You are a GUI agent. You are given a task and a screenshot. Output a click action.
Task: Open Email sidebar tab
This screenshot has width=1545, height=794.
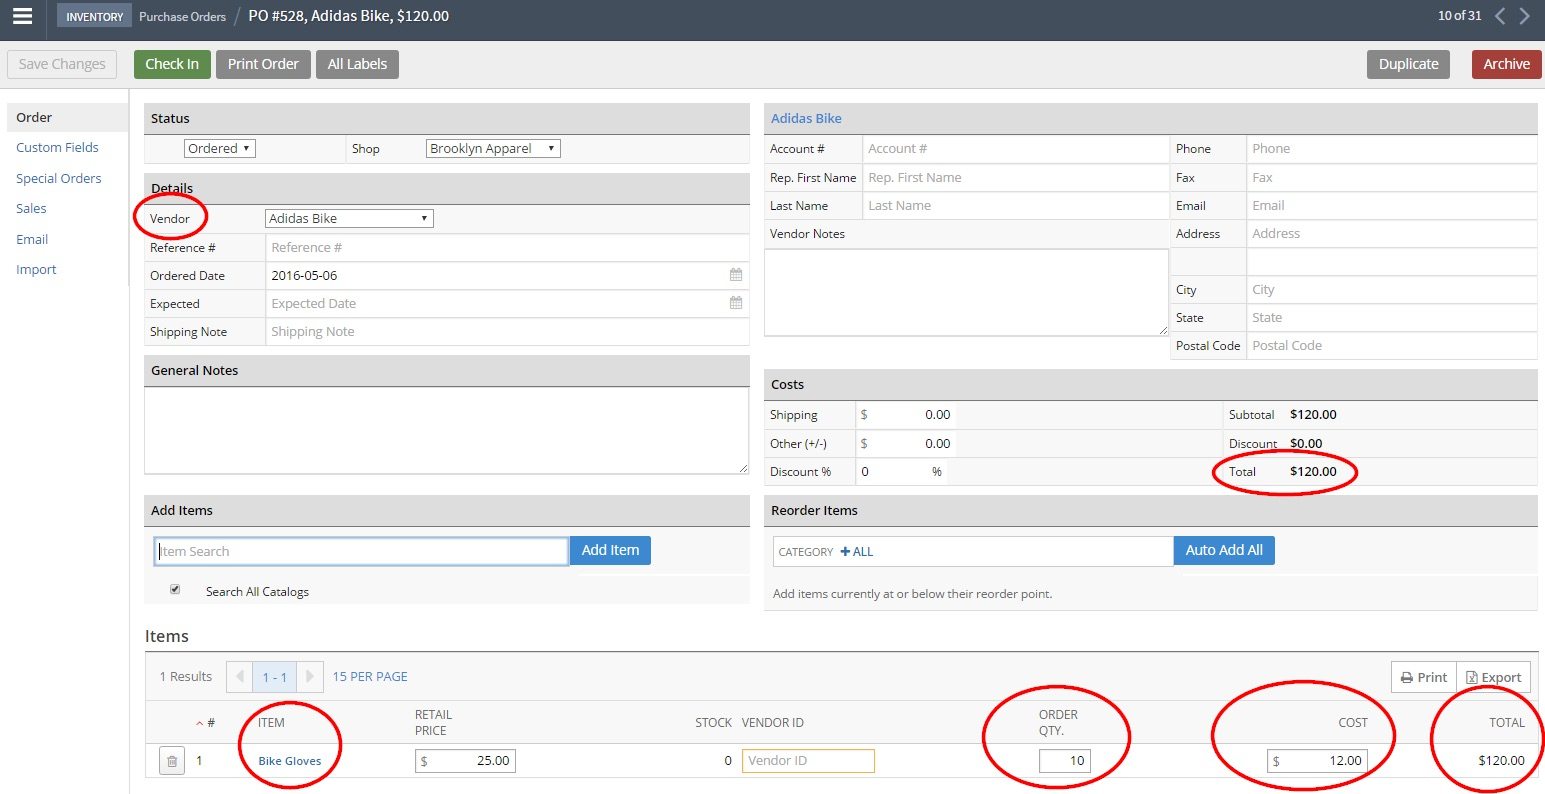32,239
